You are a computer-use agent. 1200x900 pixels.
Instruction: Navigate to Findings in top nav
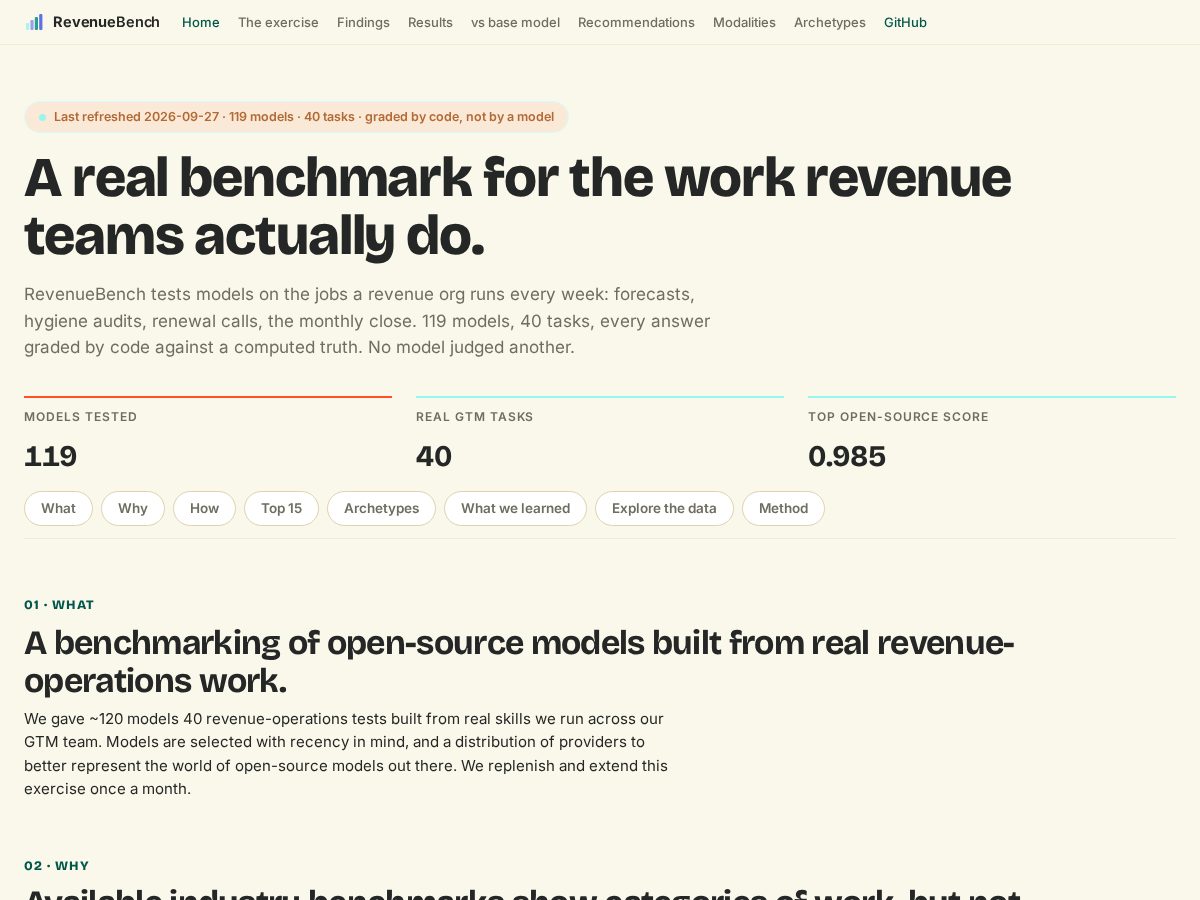[363, 22]
